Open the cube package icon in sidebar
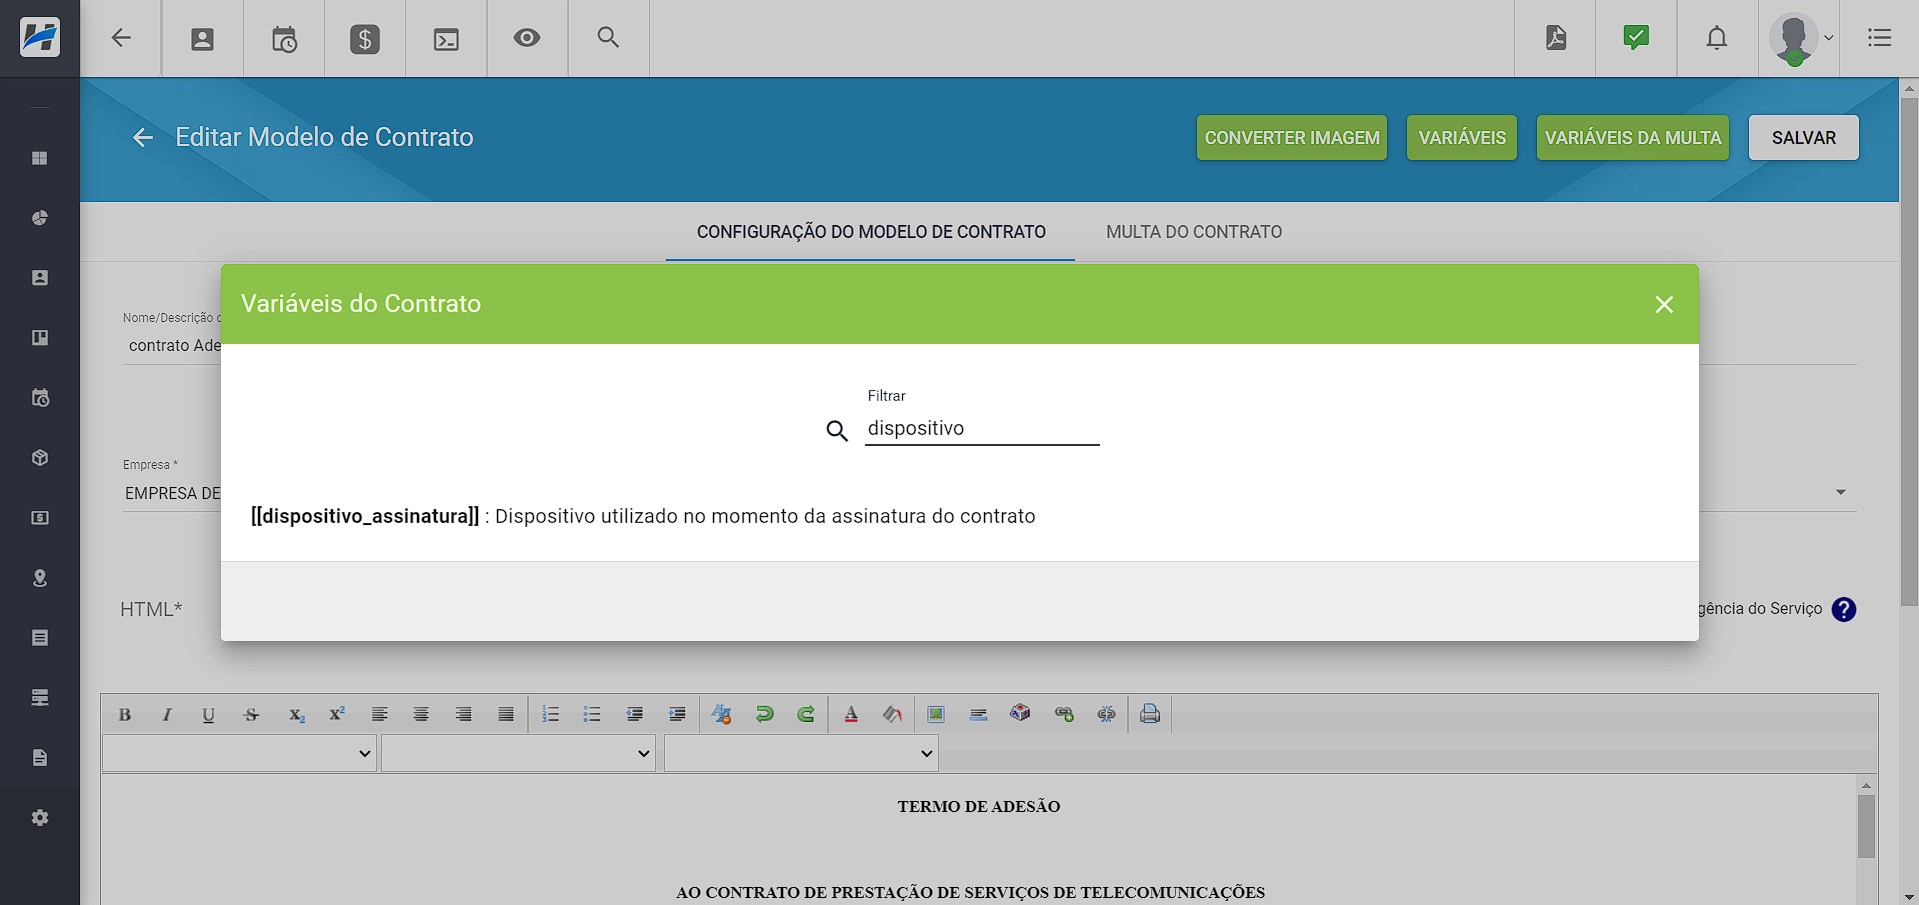This screenshot has height=905, width=1919. coord(40,458)
